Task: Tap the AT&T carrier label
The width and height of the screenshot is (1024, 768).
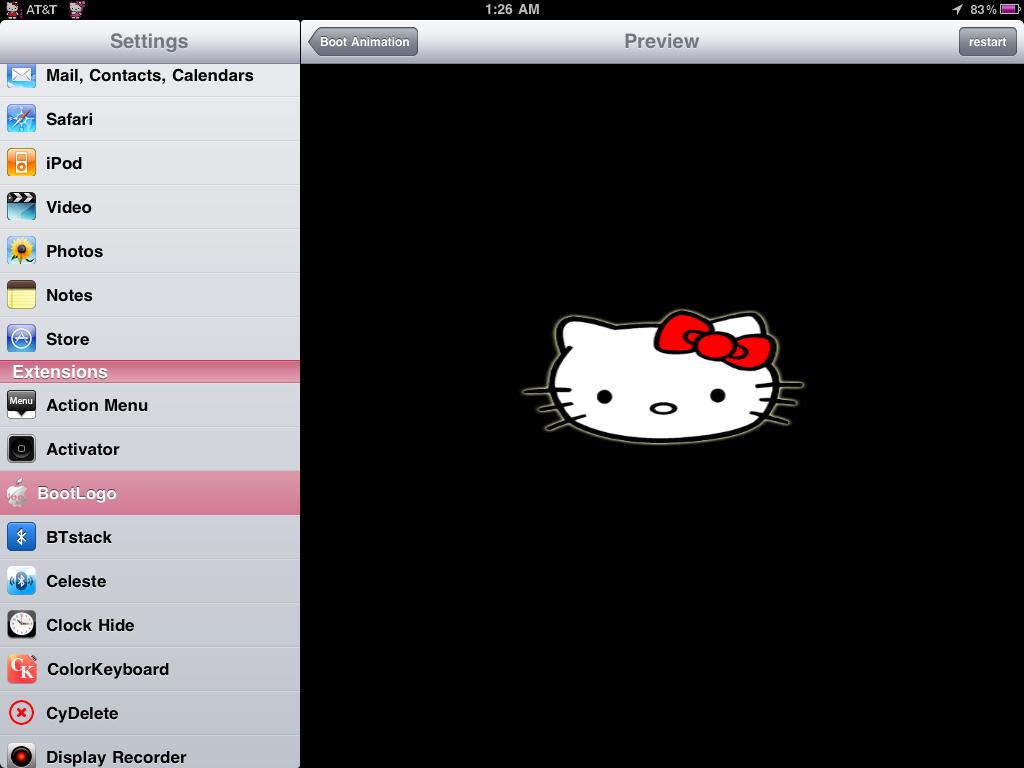Action: coord(41,10)
